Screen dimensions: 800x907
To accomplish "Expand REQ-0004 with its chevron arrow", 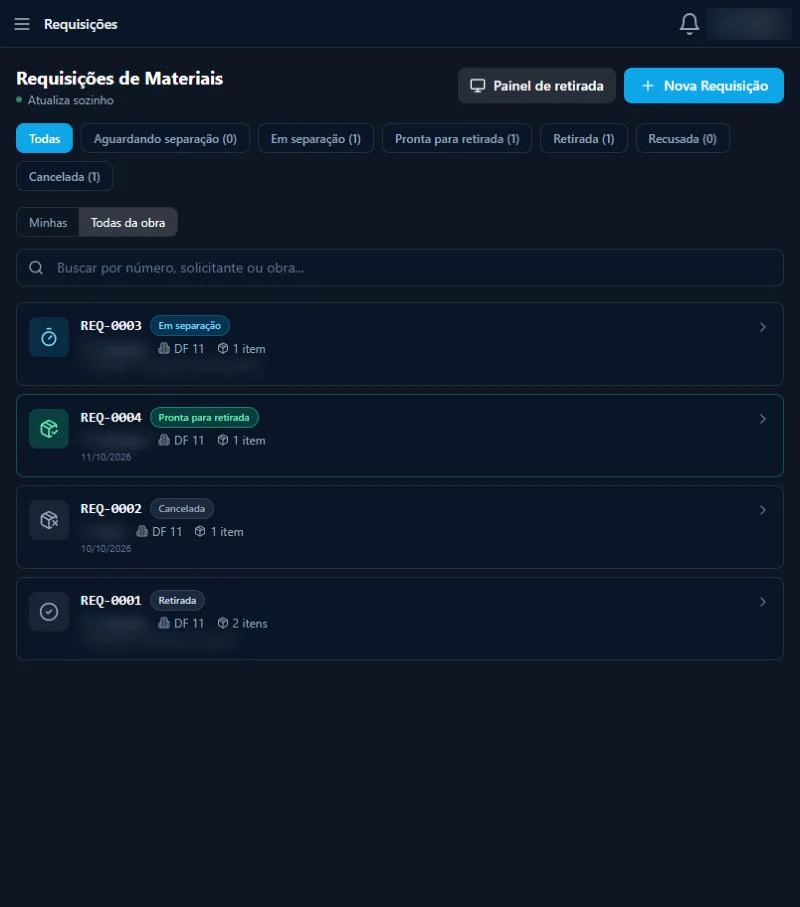I will (x=762, y=418).
